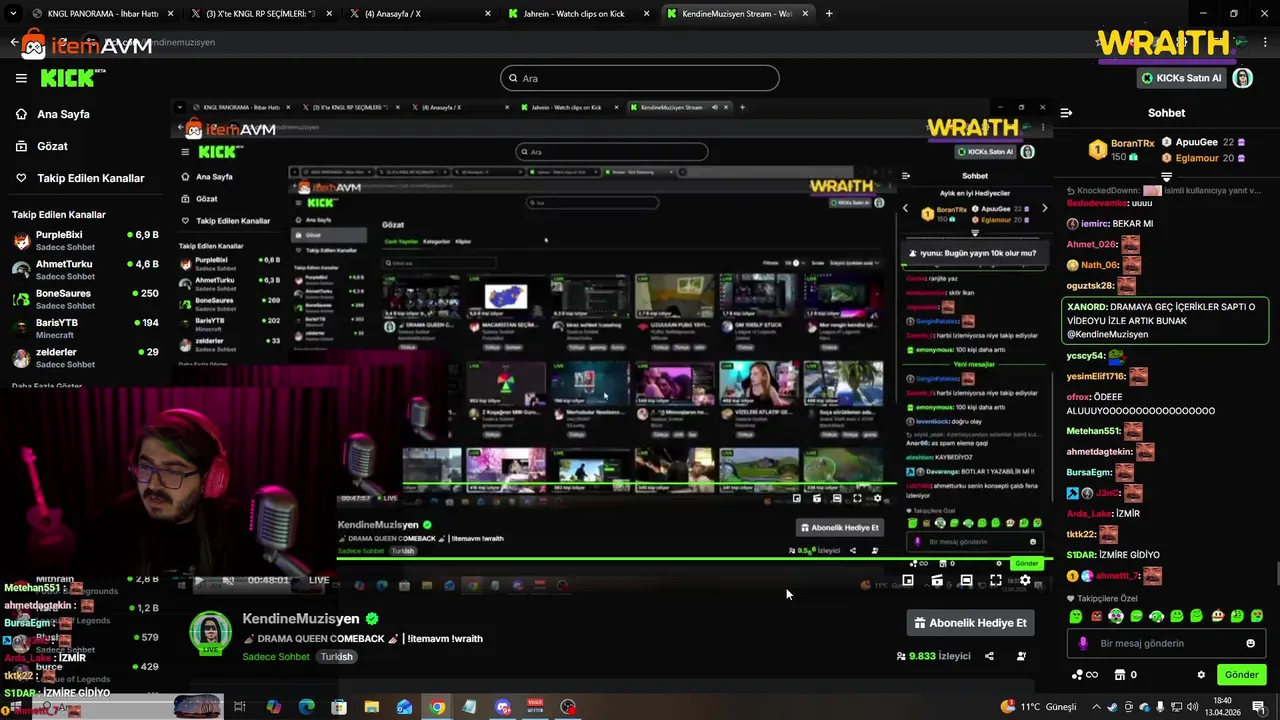Toggle video mute speaker button
This screenshot has width=1280, height=720.
pyautogui.click(x=228, y=580)
